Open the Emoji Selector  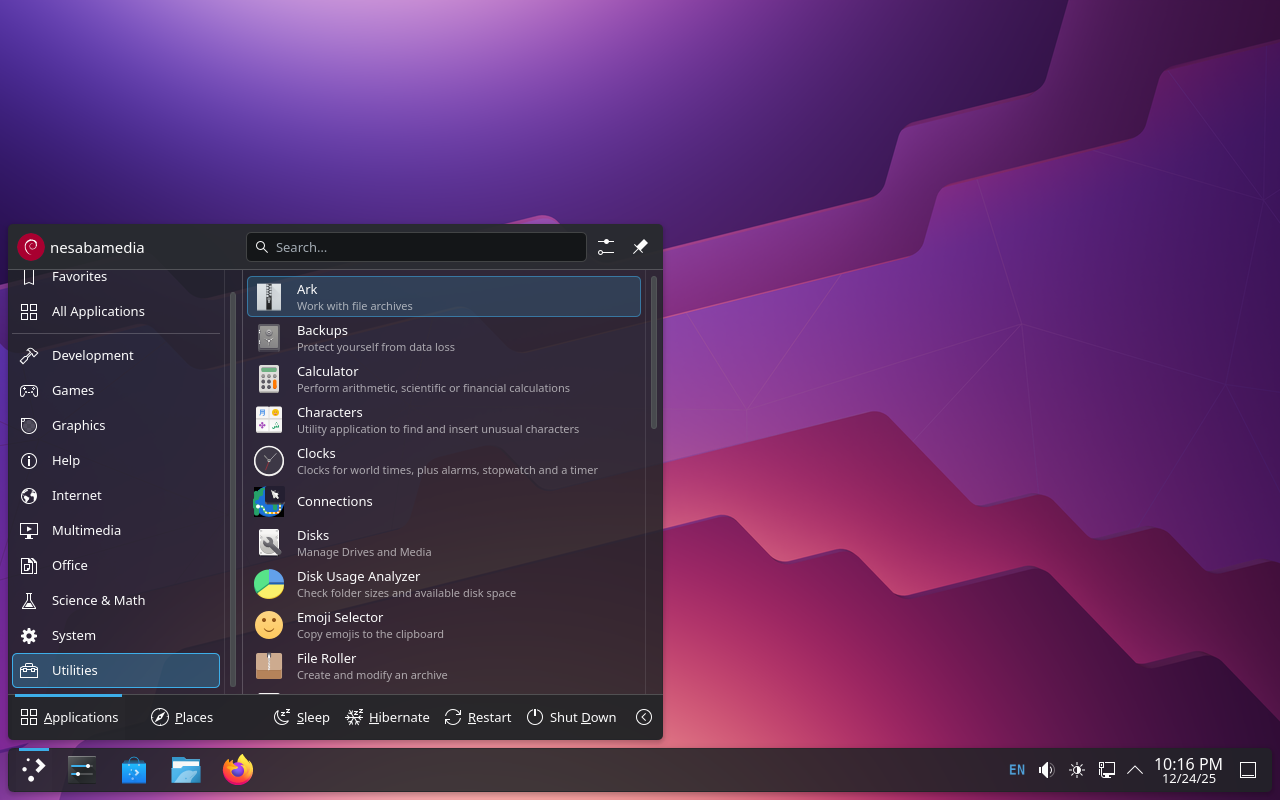pyautogui.click(x=443, y=625)
